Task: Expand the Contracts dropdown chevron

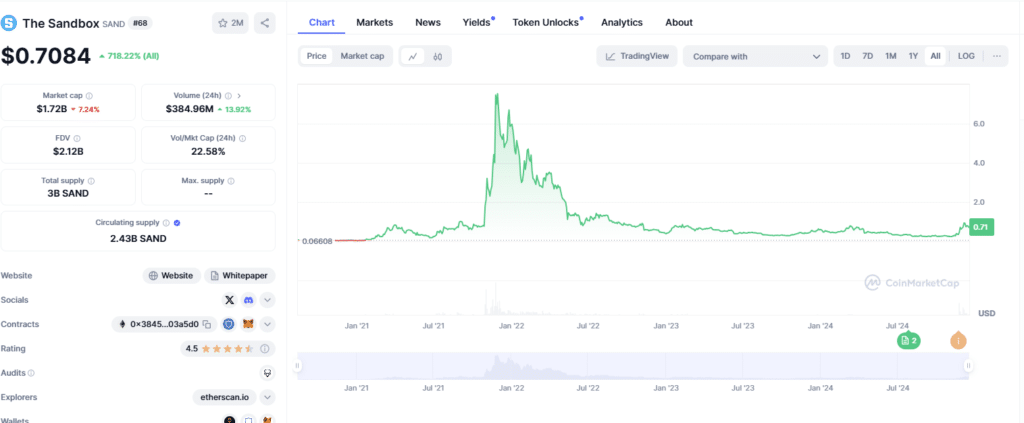Action: point(267,324)
